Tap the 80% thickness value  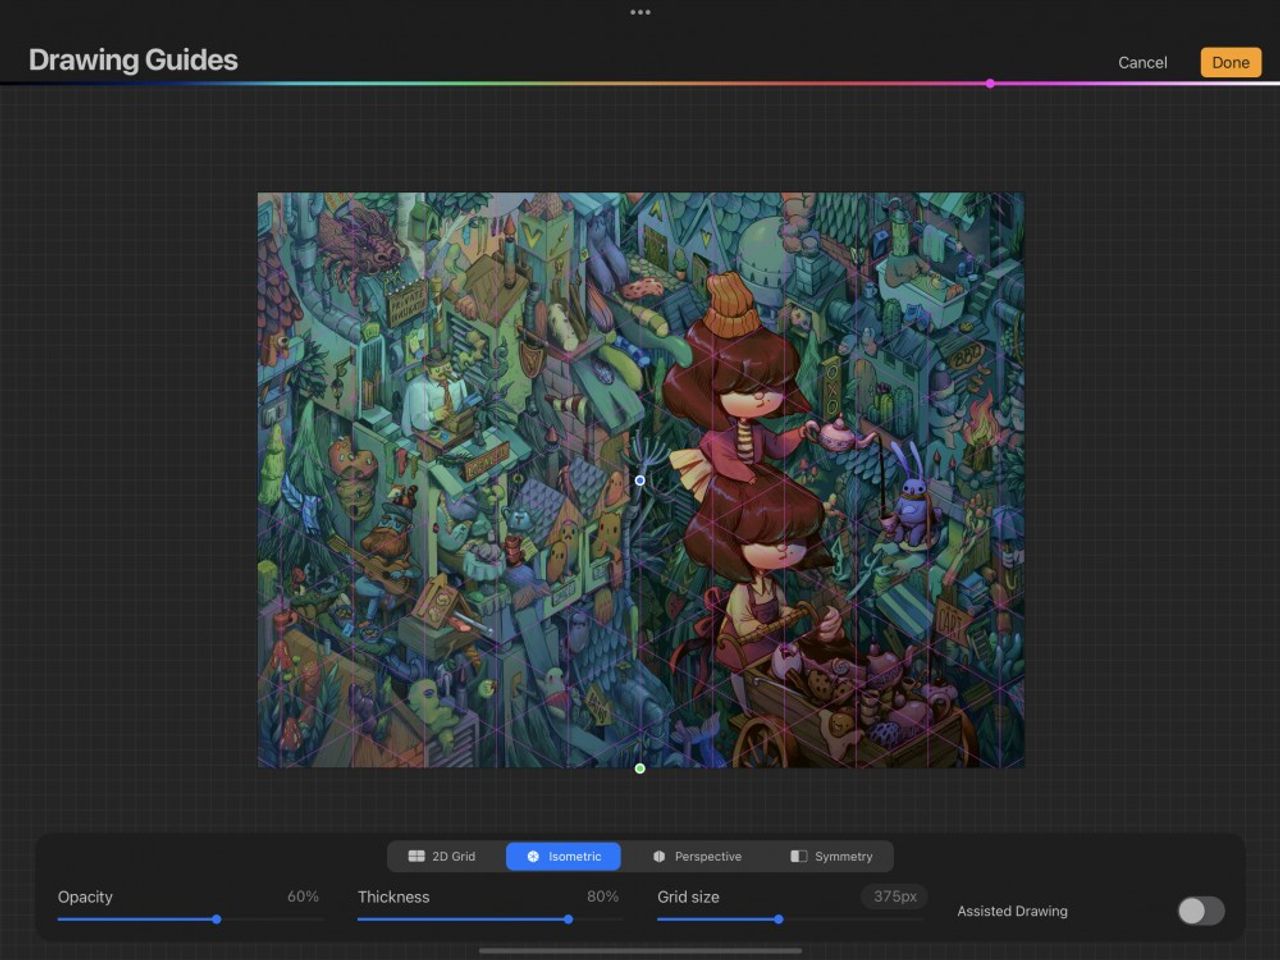pyautogui.click(x=602, y=897)
